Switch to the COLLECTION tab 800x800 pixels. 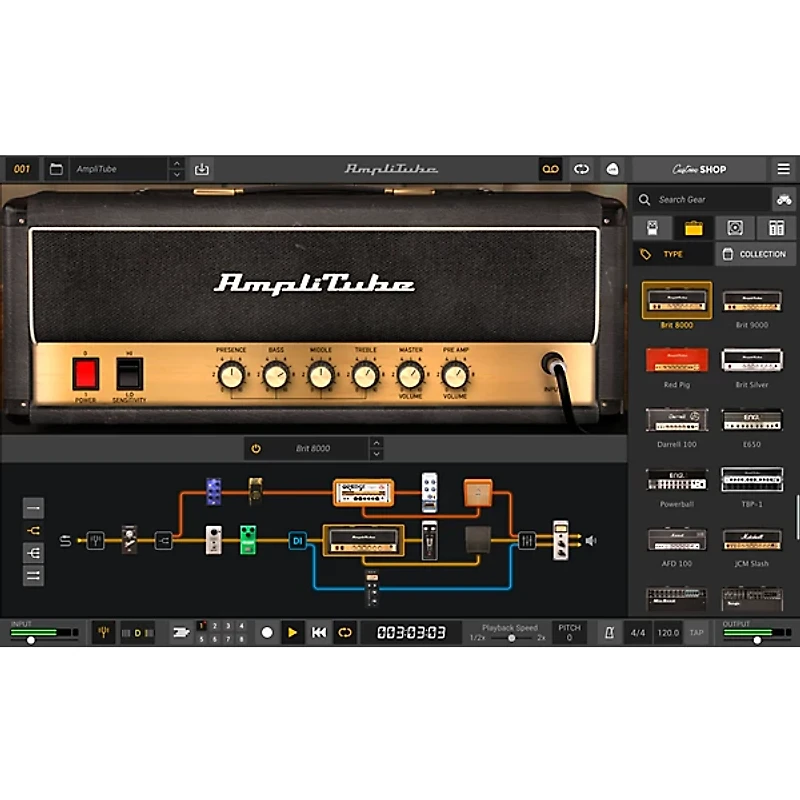[755, 254]
